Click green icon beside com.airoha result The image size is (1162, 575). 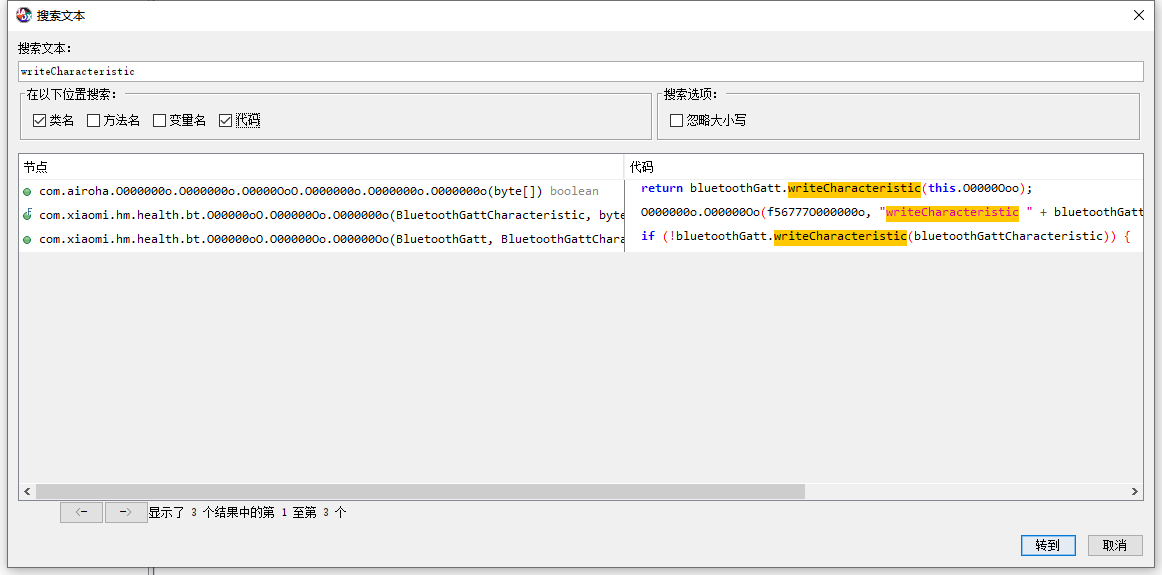click(x=28, y=191)
